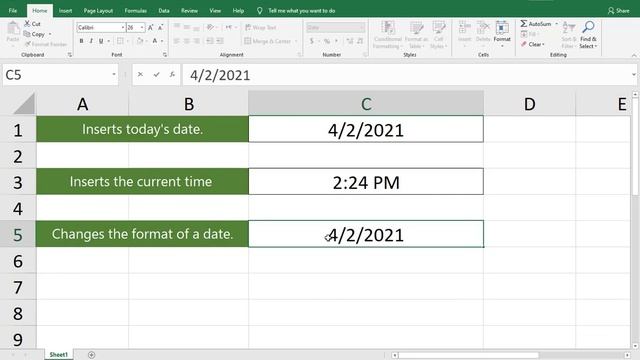Open the Font dialog launcher
The width and height of the screenshot is (640, 360).
(165, 55)
